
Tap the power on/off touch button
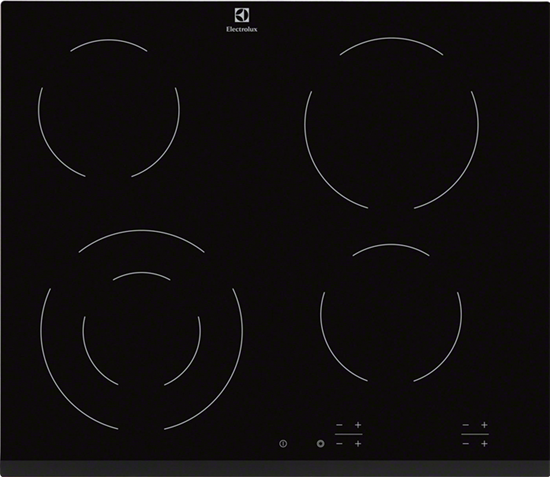click(x=283, y=444)
